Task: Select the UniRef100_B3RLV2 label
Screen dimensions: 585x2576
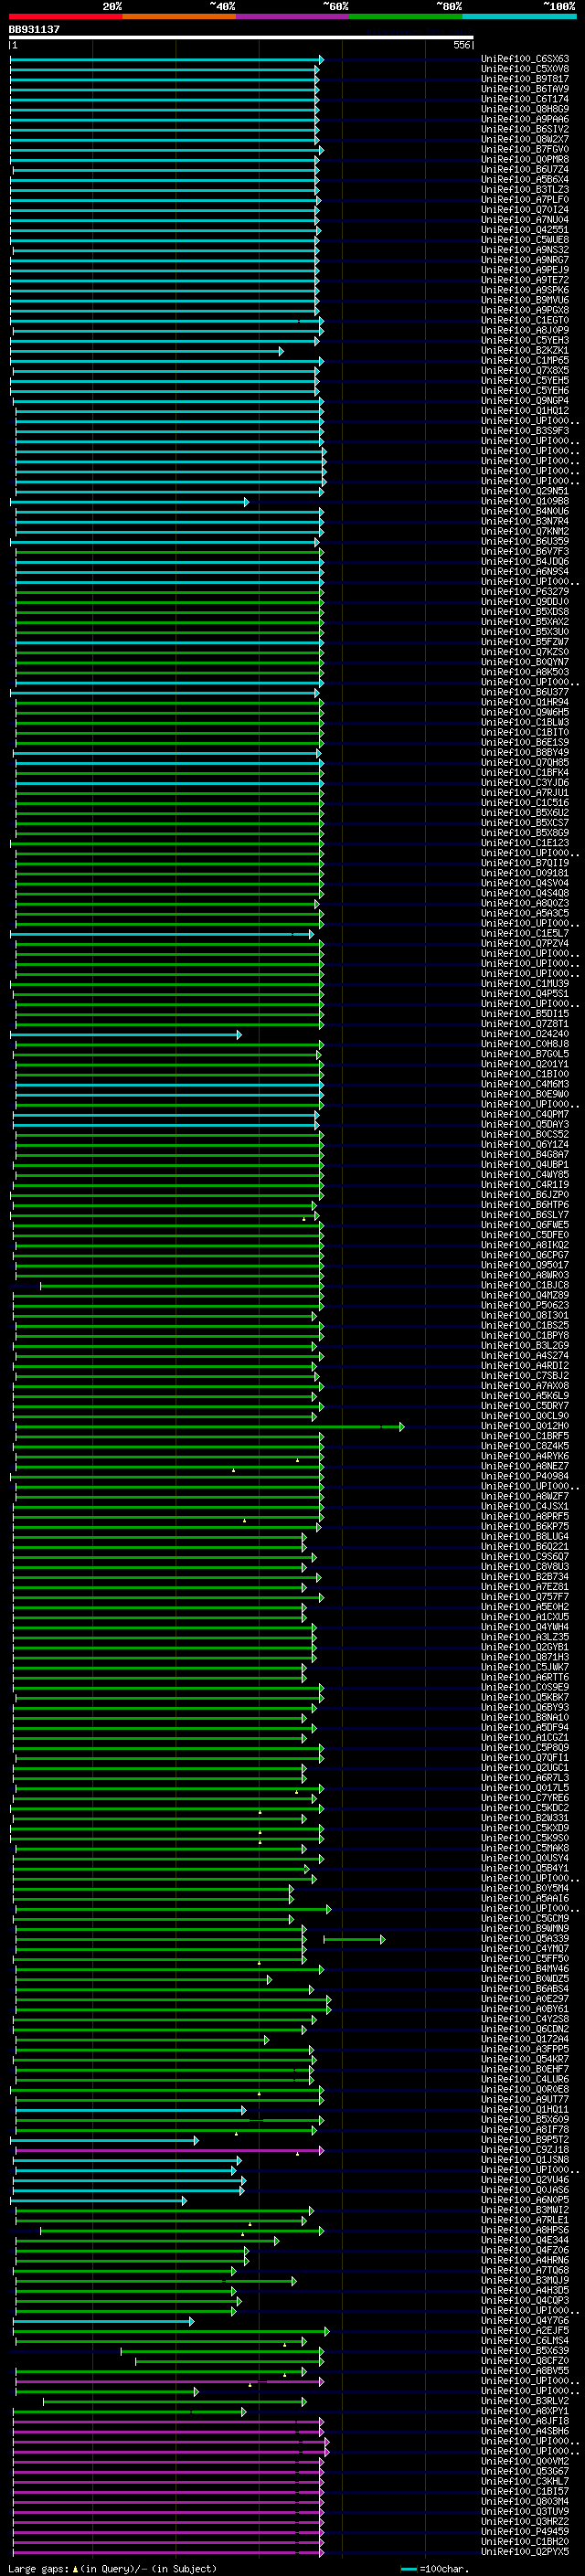Action: 525,2400
